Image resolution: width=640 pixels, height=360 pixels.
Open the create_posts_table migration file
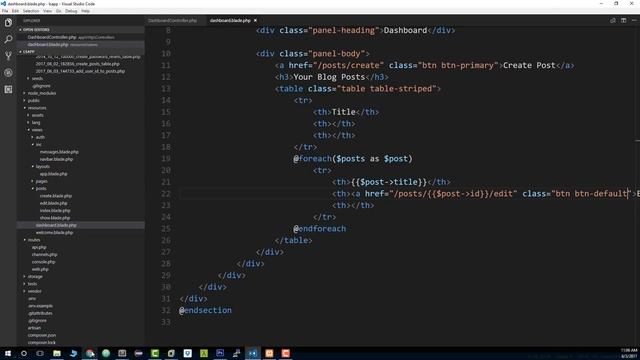coord(78,64)
